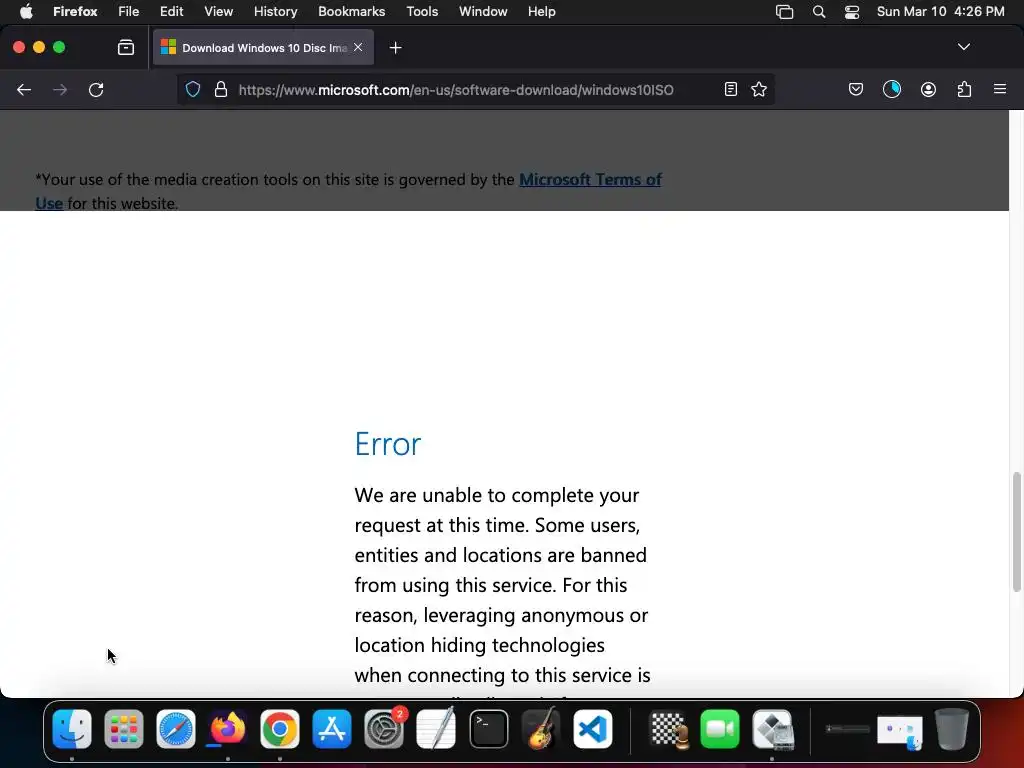This screenshot has height=768, width=1024.
Task: Go back to the previous page
Action: click(x=24, y=89)
